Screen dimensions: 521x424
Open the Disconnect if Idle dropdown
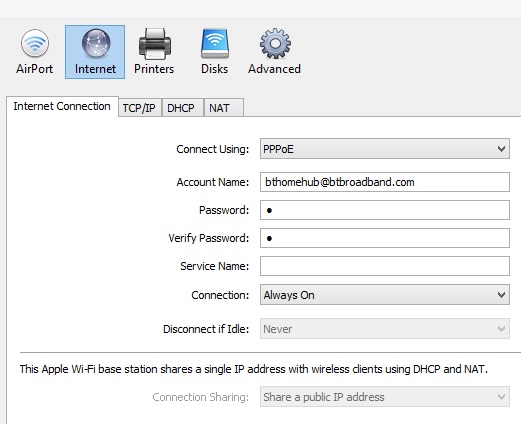tap(385, 329)
